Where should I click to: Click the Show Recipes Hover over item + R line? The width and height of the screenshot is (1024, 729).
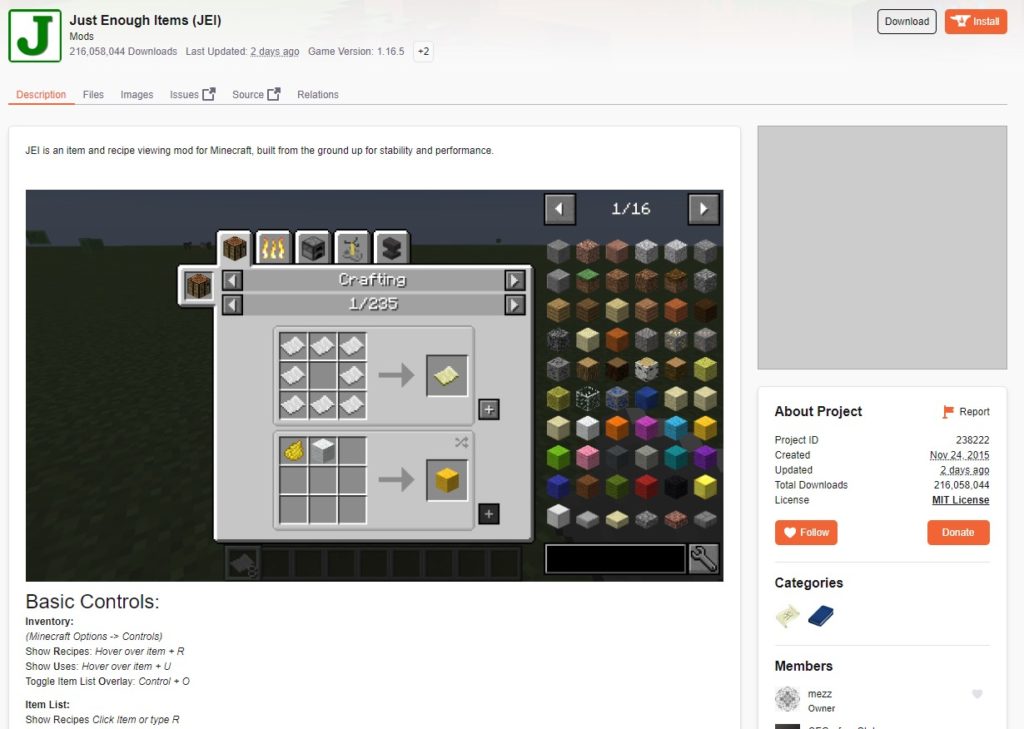point(104,651)
